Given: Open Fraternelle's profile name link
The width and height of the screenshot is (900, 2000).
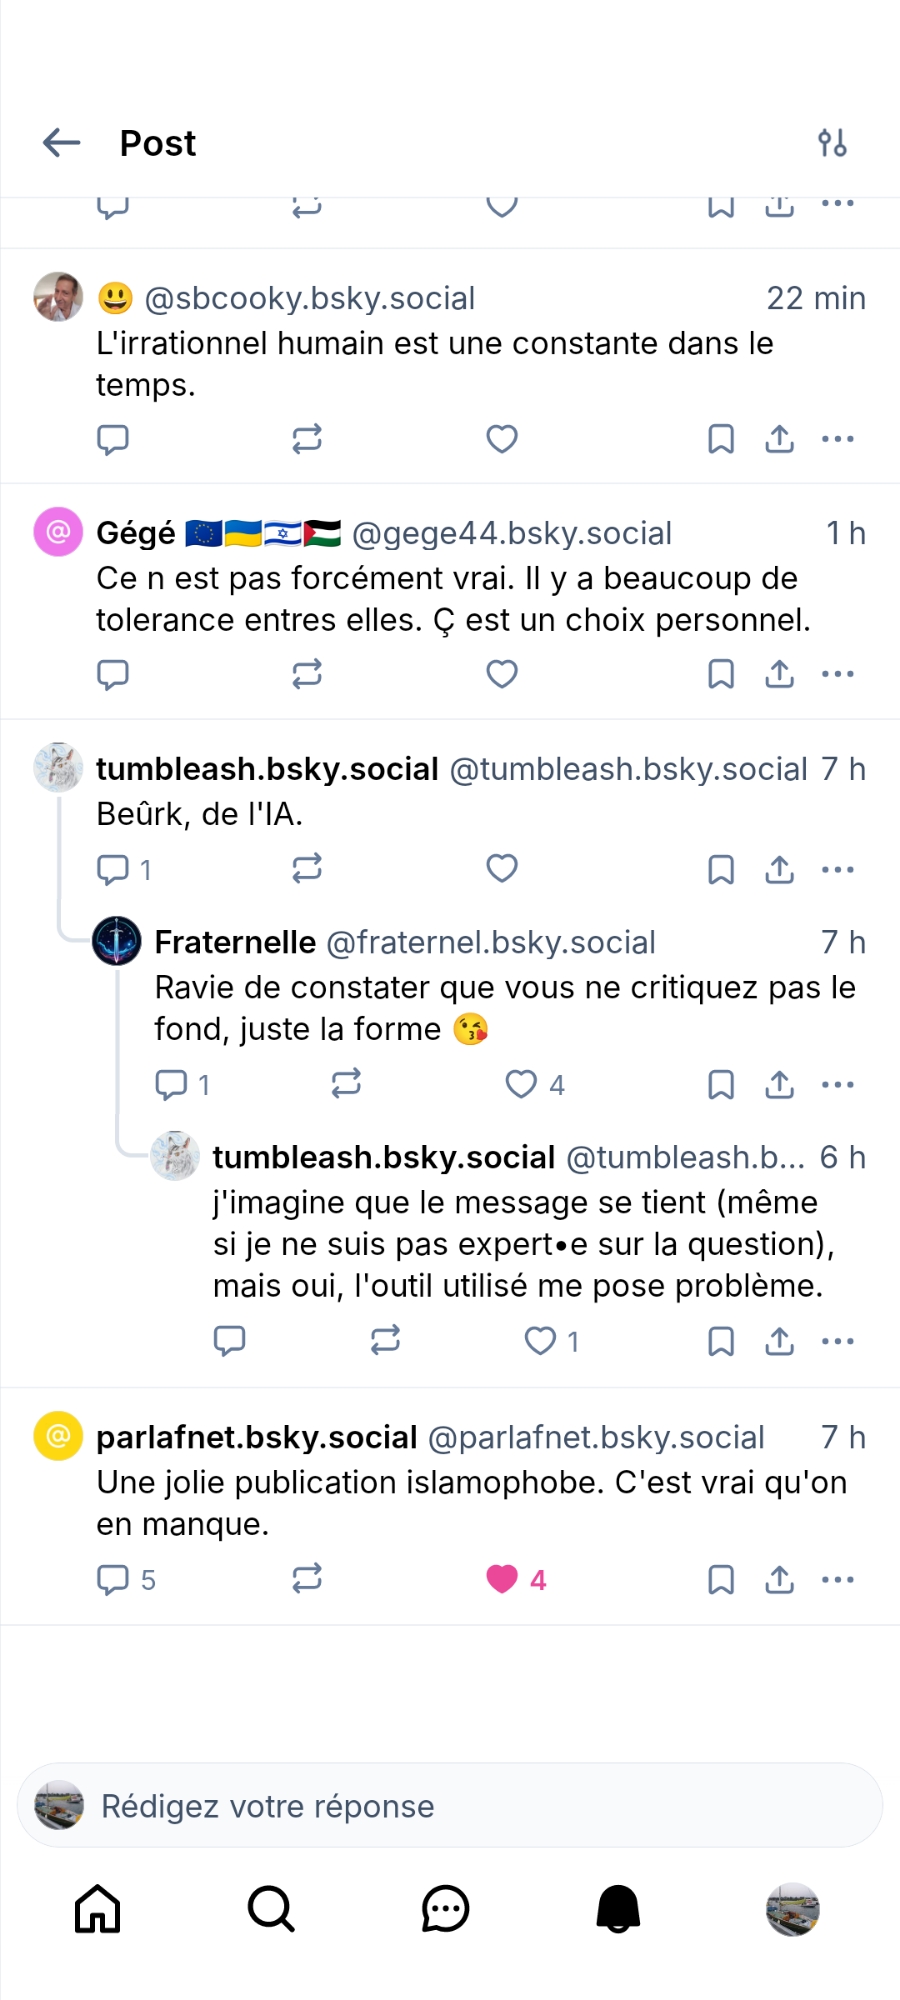Looking at the screenshot, I should click(x=235, y=942).
